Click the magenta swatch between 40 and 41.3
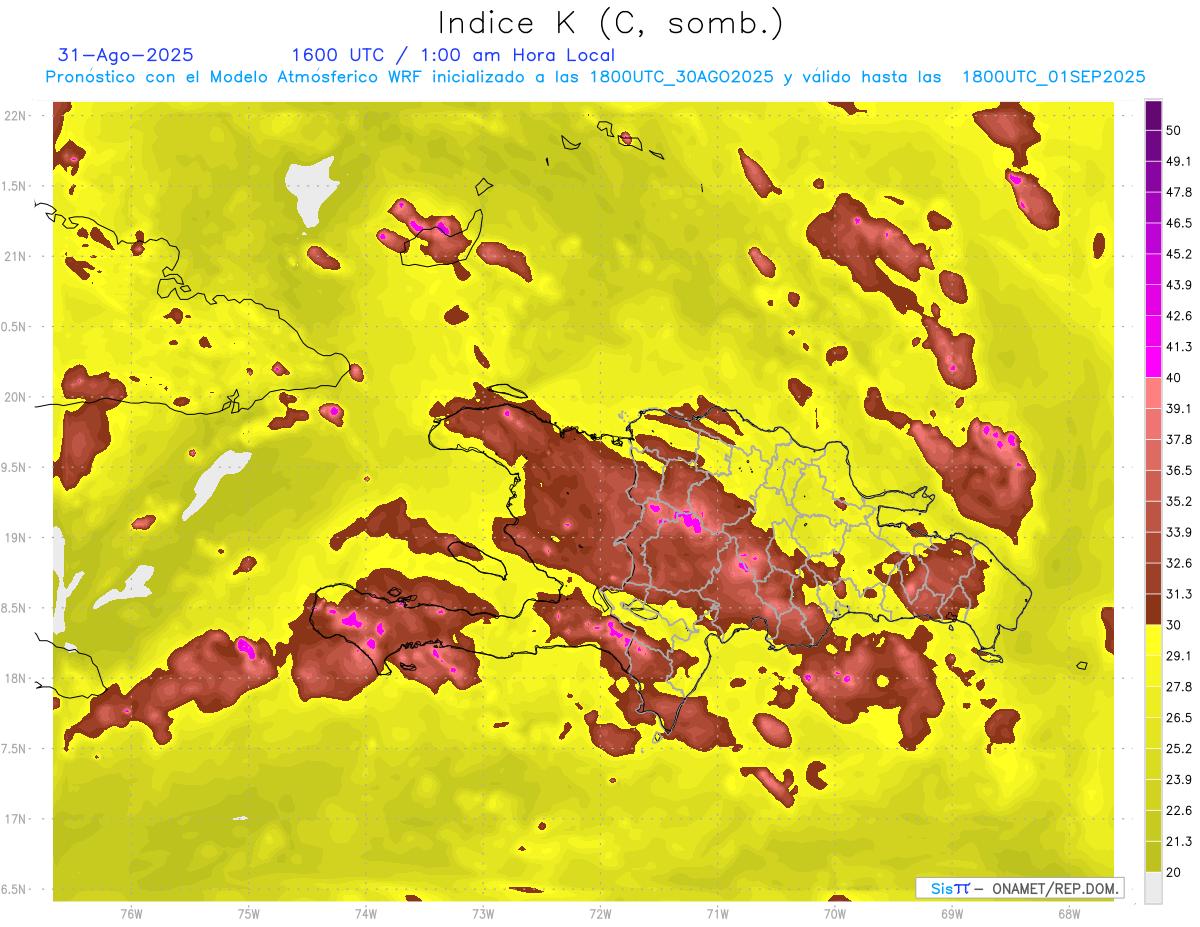This screenshot has height=927, width=1200. (x=1153, y=362)
